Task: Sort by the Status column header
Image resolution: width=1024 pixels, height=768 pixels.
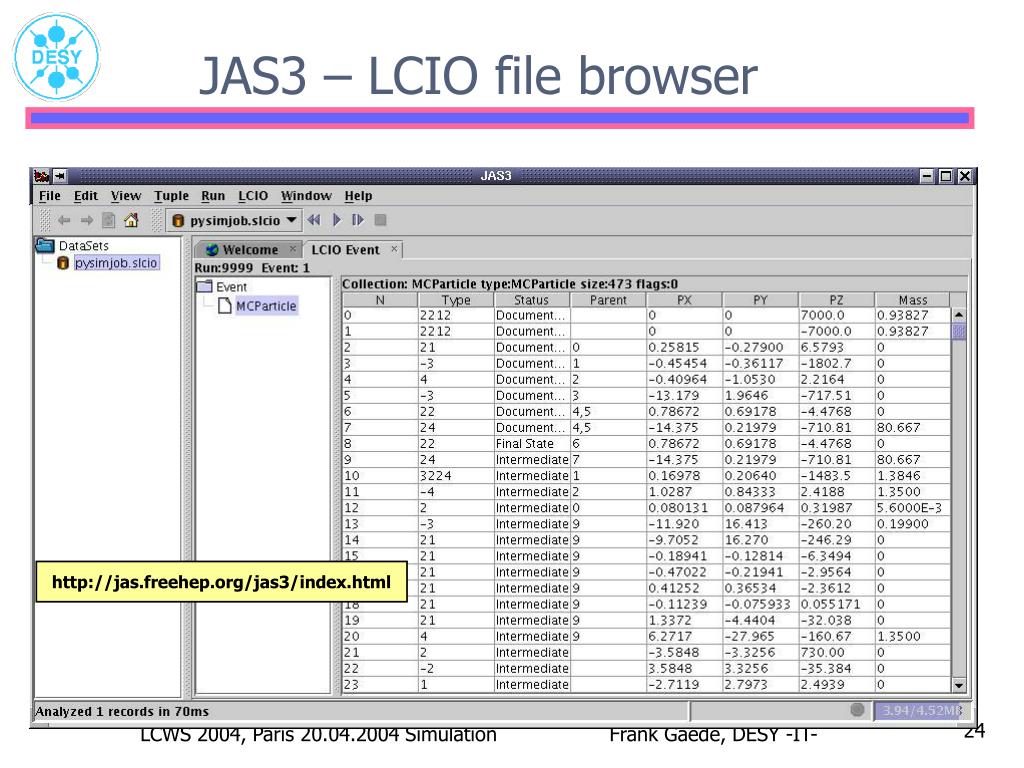Action: click(532, 300)
